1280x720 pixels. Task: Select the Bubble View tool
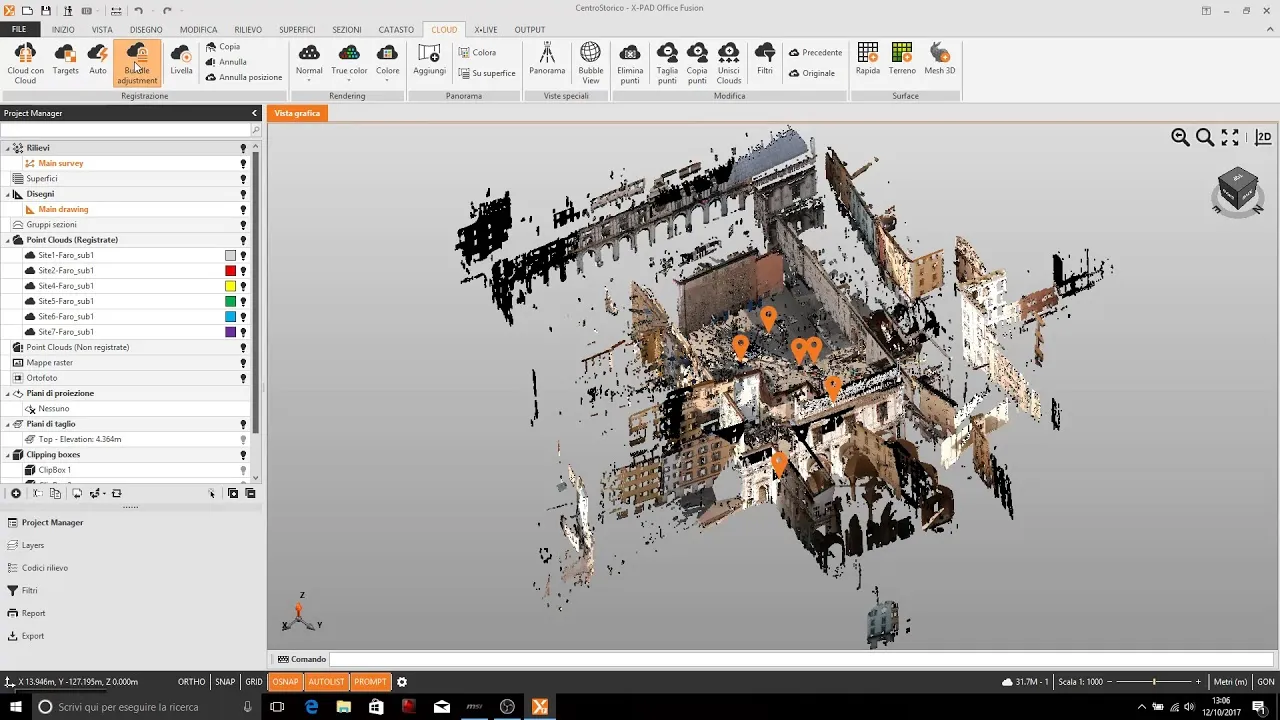591,61
